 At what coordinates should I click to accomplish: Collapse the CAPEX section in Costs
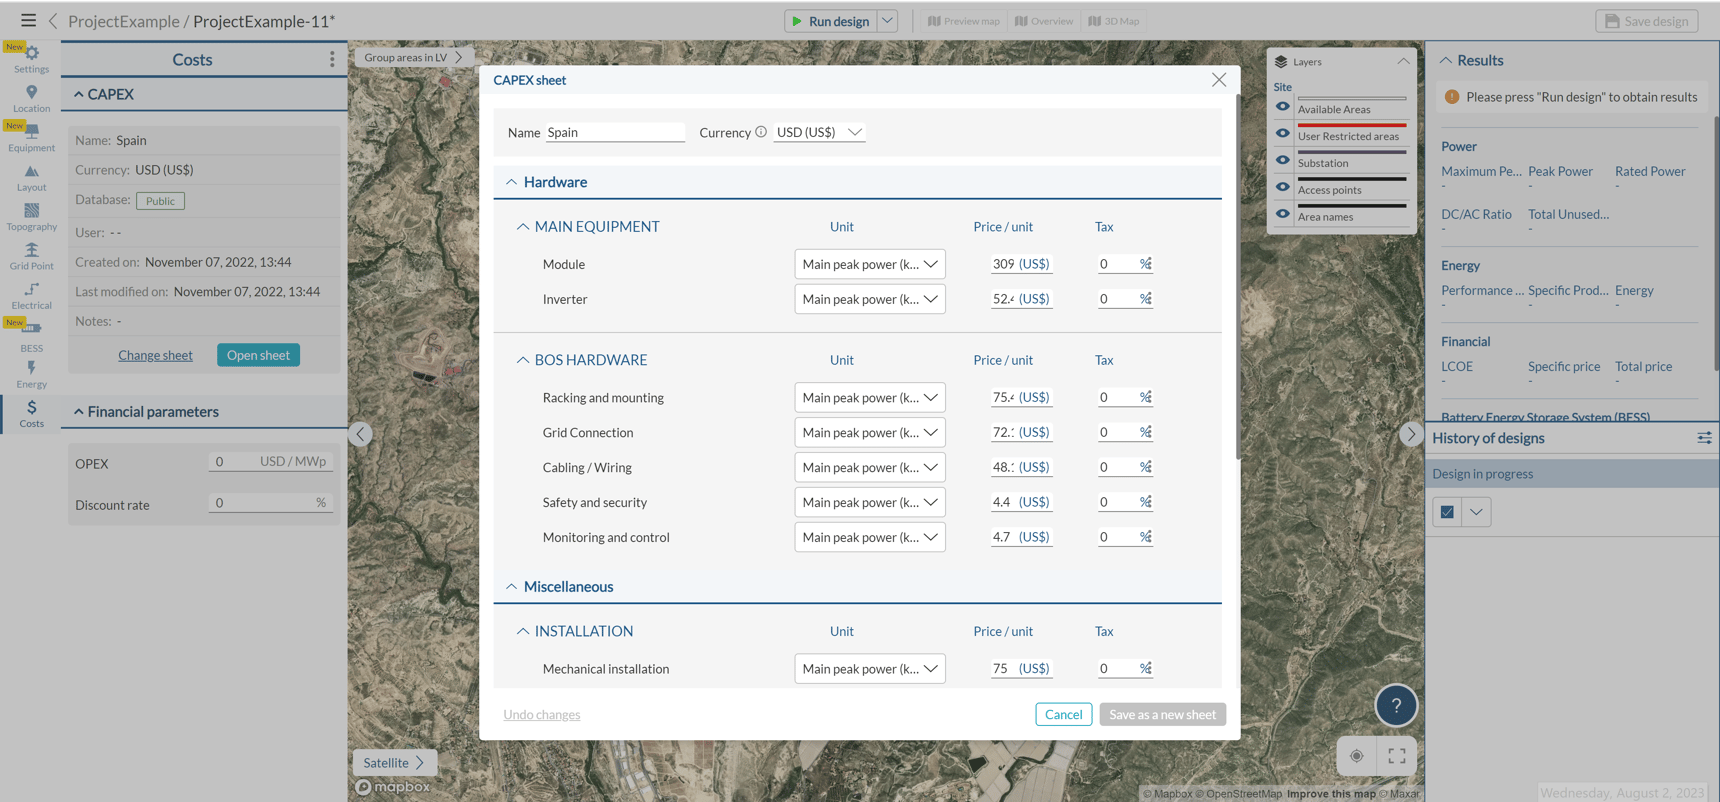79,95
